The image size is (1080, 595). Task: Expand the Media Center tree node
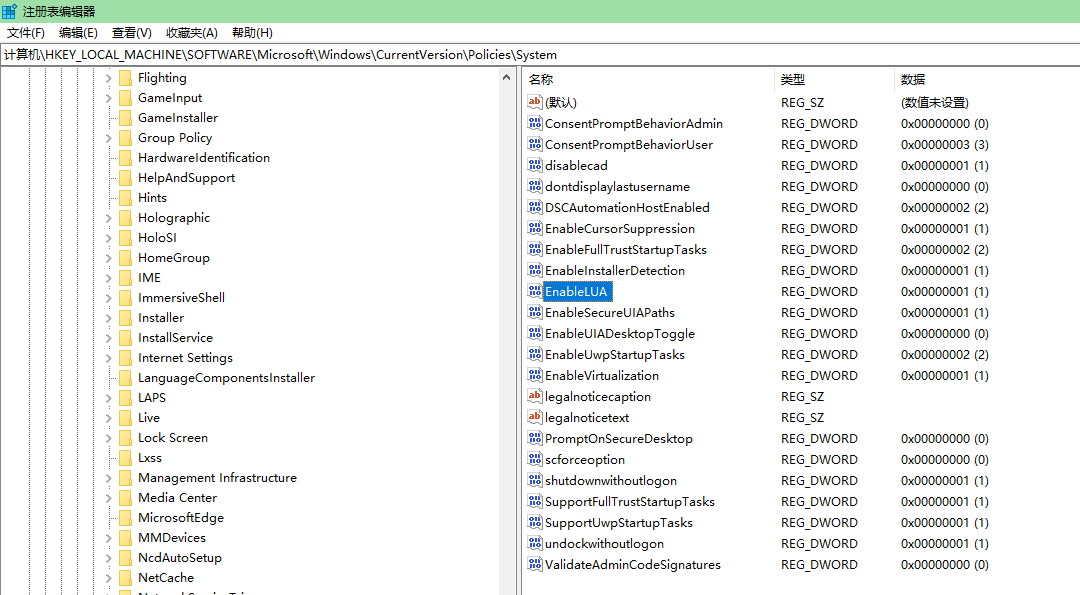pos(108,498)
